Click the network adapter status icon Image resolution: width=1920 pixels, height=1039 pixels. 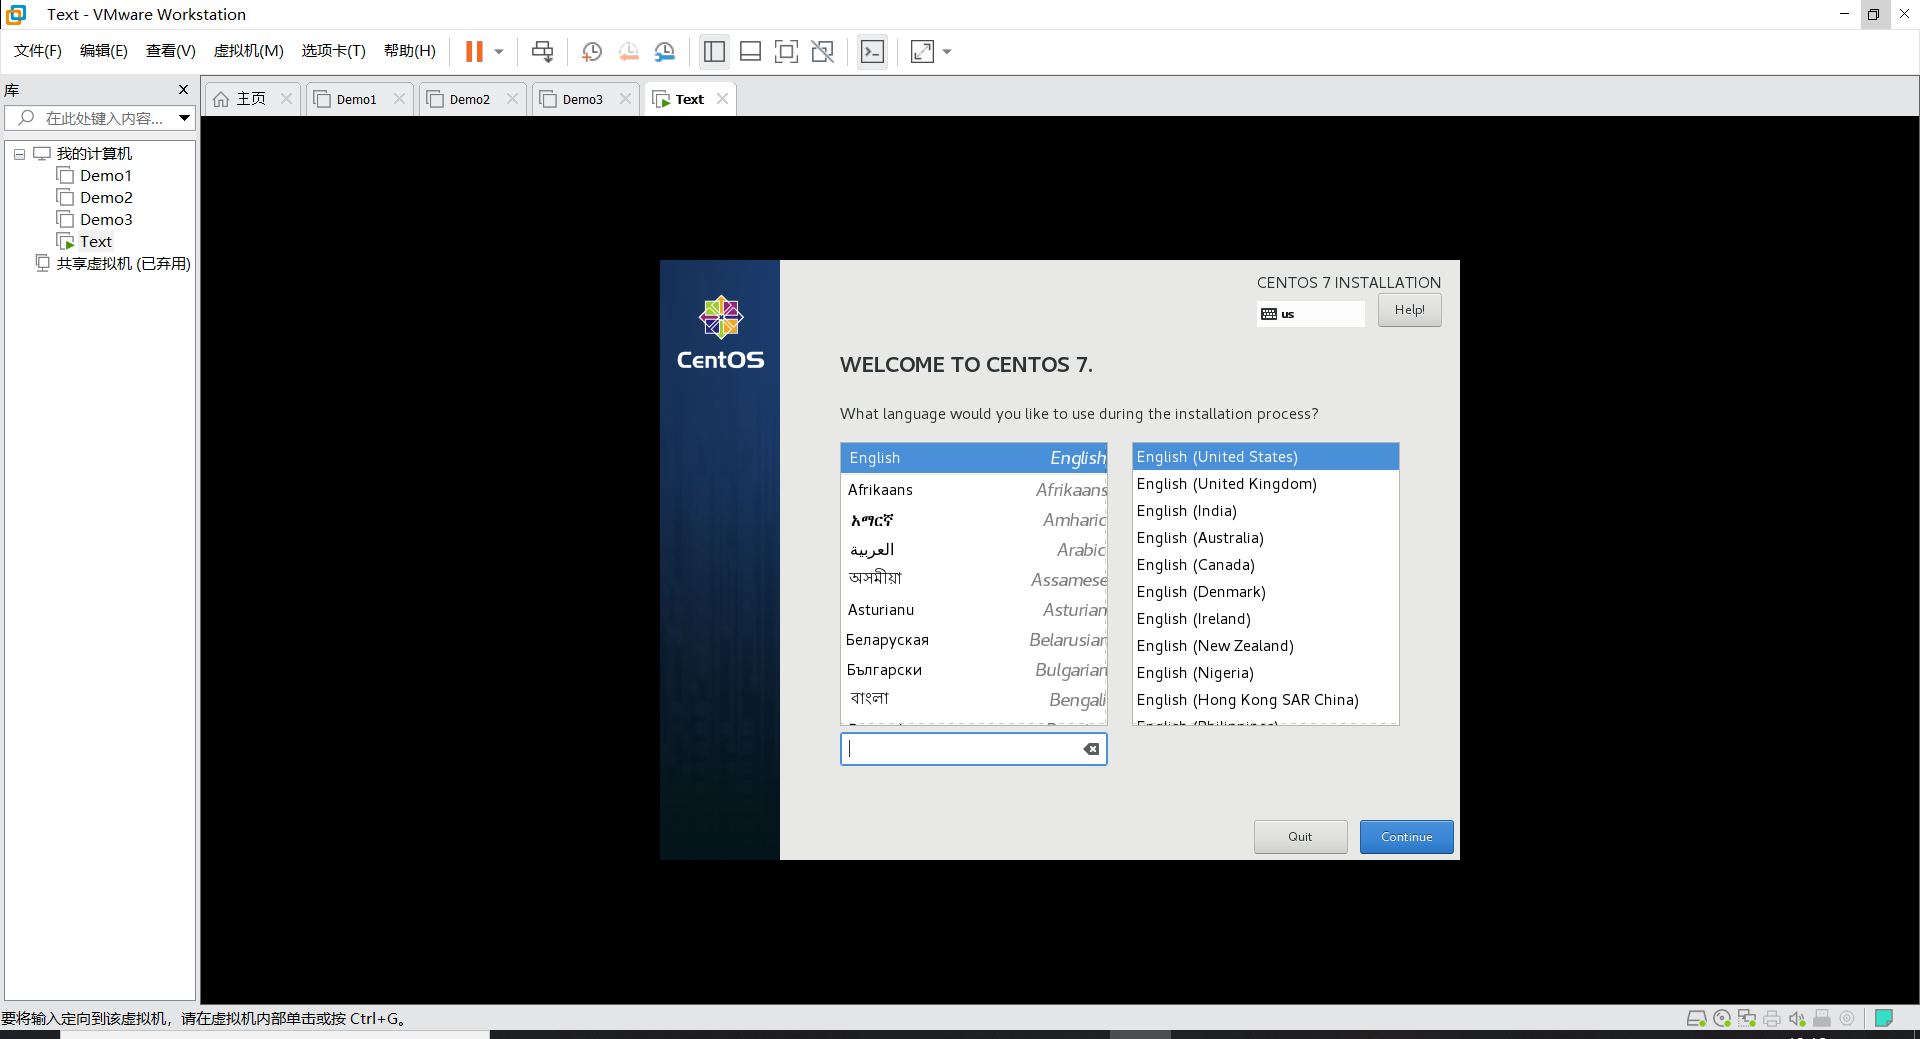pyautogui.click(x=1747, y=1018)
